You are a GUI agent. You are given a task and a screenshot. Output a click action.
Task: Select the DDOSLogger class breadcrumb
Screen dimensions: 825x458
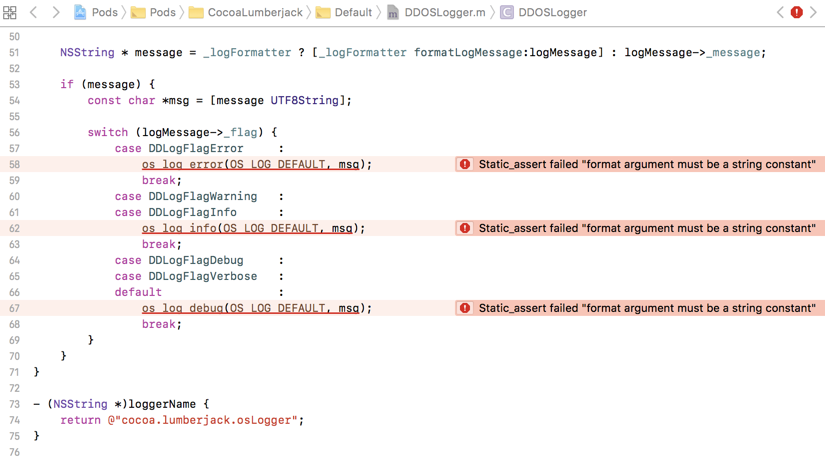point(543,12)
